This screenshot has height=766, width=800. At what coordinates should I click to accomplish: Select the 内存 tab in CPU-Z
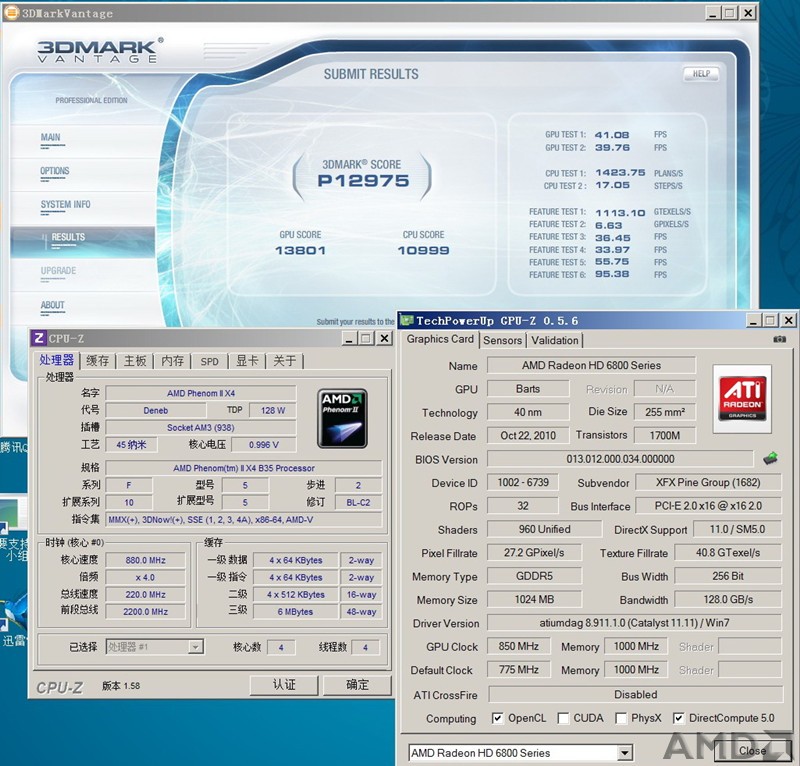pyautogui.click(x=172, y=361)
